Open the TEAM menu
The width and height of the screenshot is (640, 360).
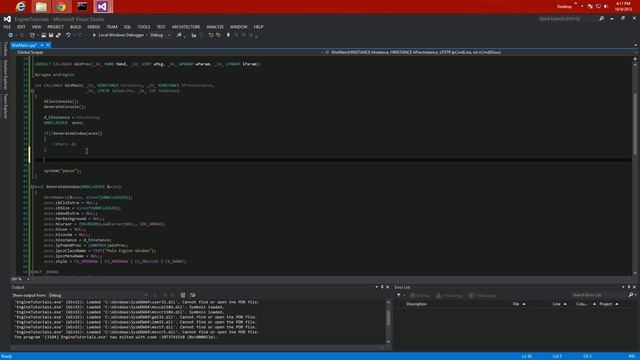112,27
